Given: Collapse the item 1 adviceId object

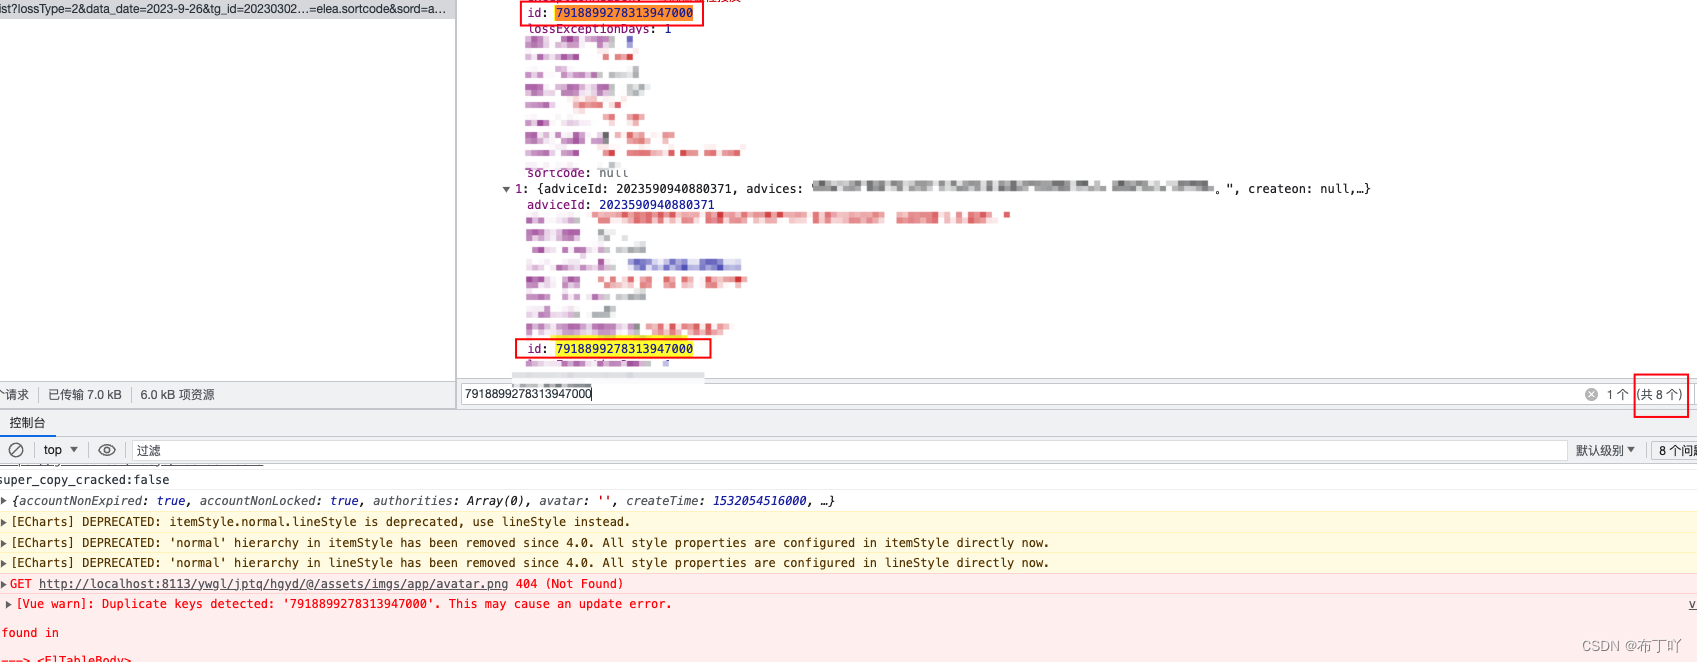Looking at the screenshot, I should click(x=506, y=189).
